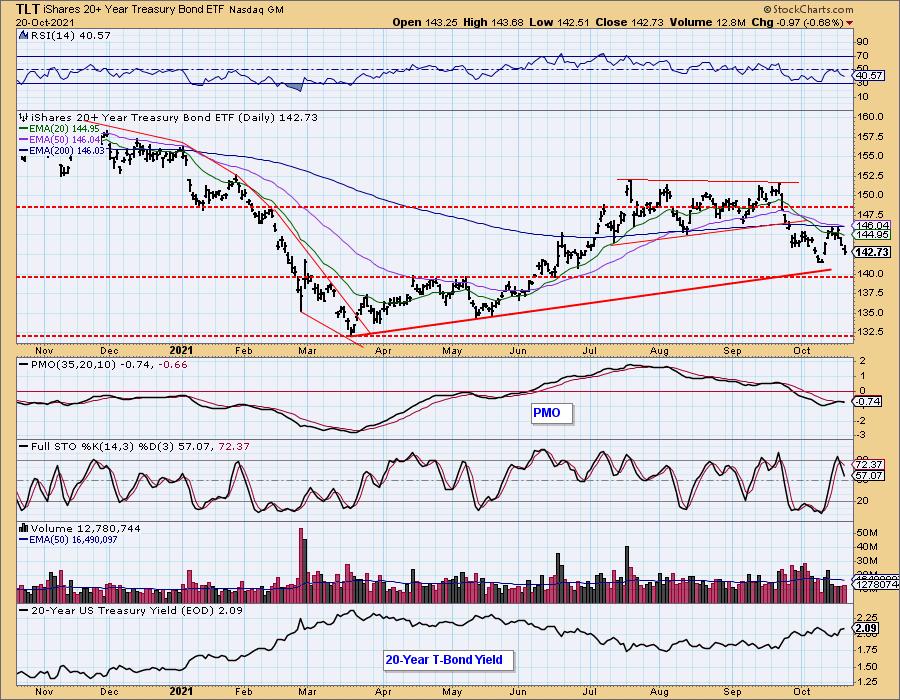Click the RSI(14) 40.57 legend label
This screenshot has height=700, width=900.
pyautogui.click(x=70, y=36)
